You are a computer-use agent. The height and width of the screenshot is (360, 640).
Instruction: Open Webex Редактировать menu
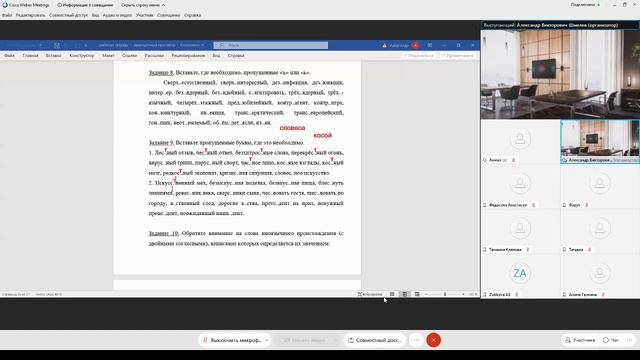tap(31, 15)
